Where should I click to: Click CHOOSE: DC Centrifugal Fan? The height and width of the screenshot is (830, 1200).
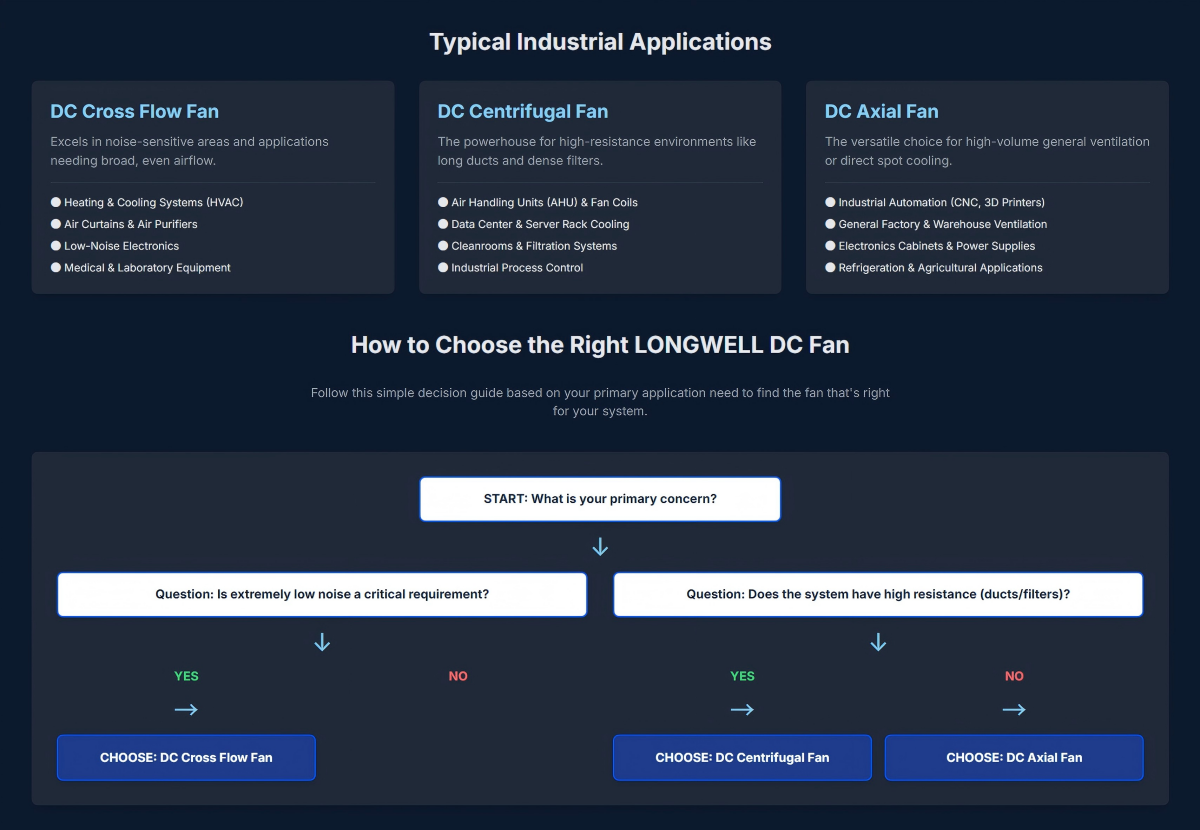pos(742,757)
